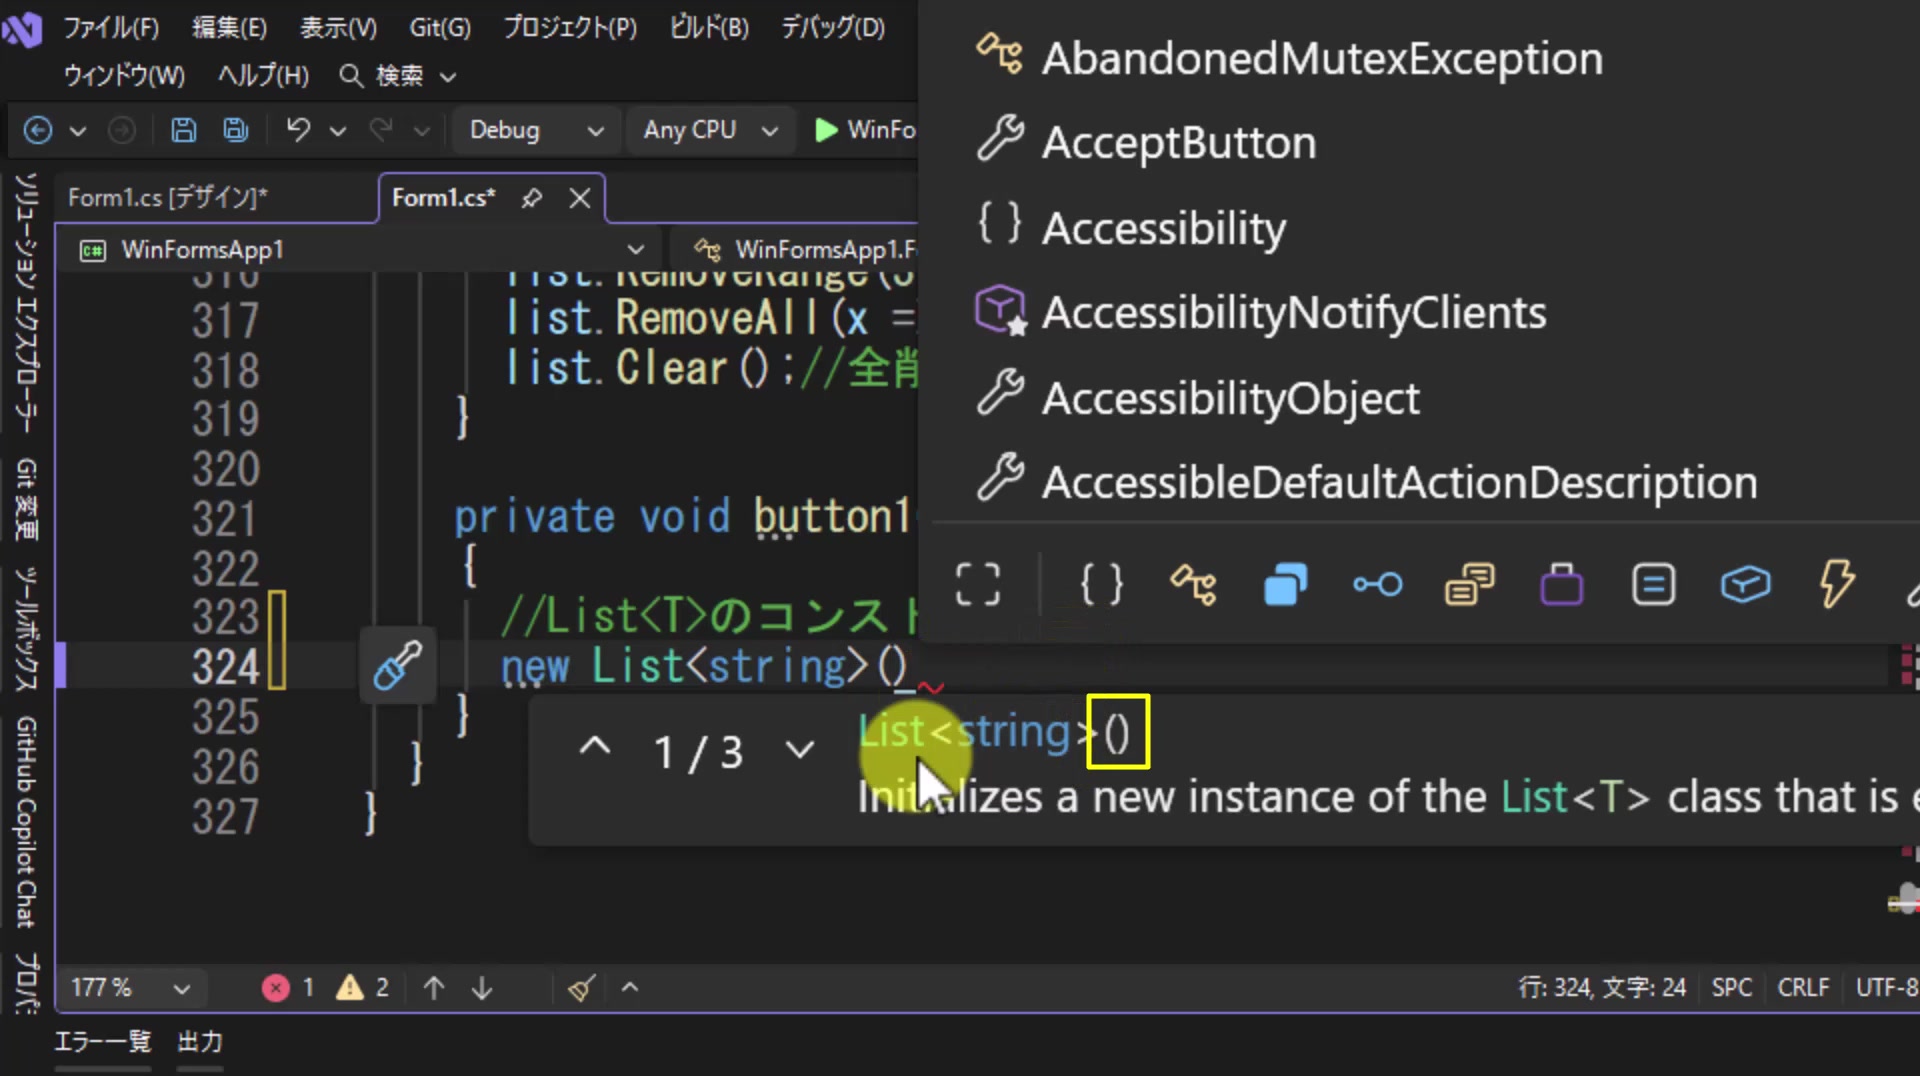
Task: Show the previous overload in the signature help
Action: tap(595, 747)
